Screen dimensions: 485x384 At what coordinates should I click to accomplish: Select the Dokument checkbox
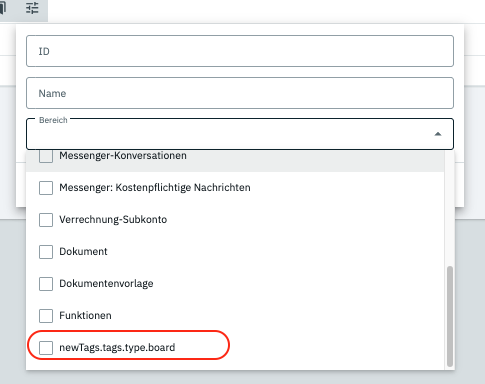click(x=46, y=252)
